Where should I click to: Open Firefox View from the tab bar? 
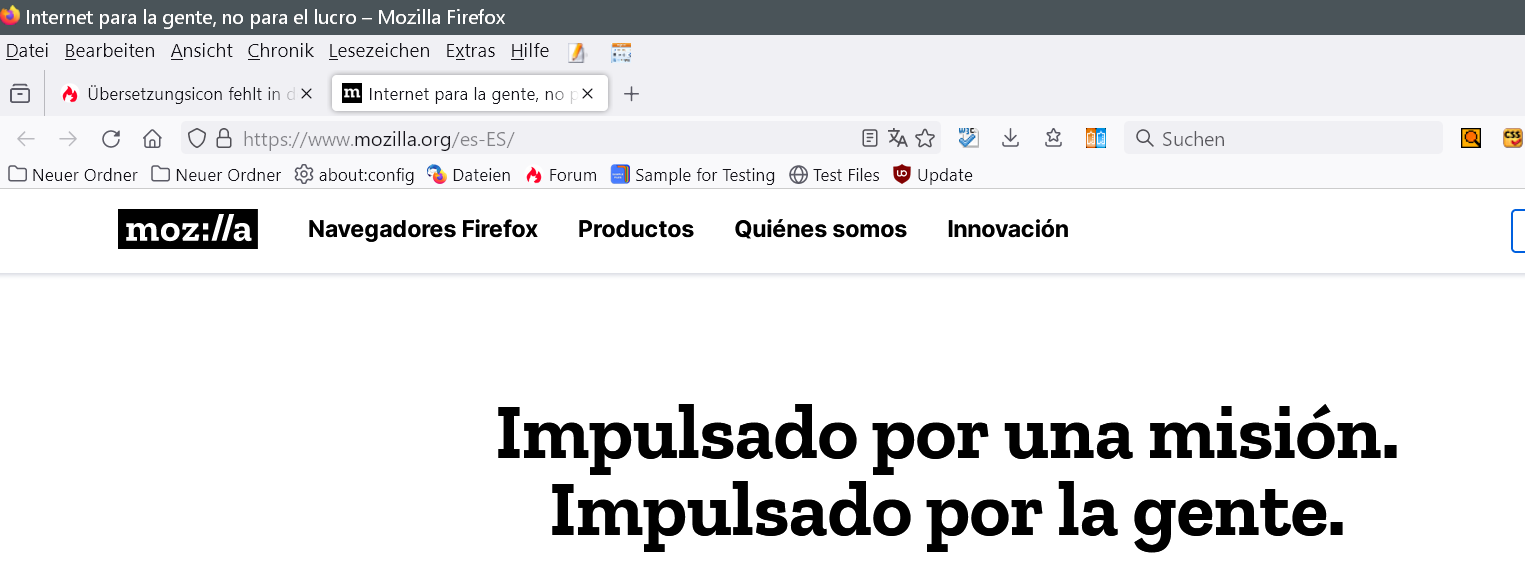click(20, 94)
